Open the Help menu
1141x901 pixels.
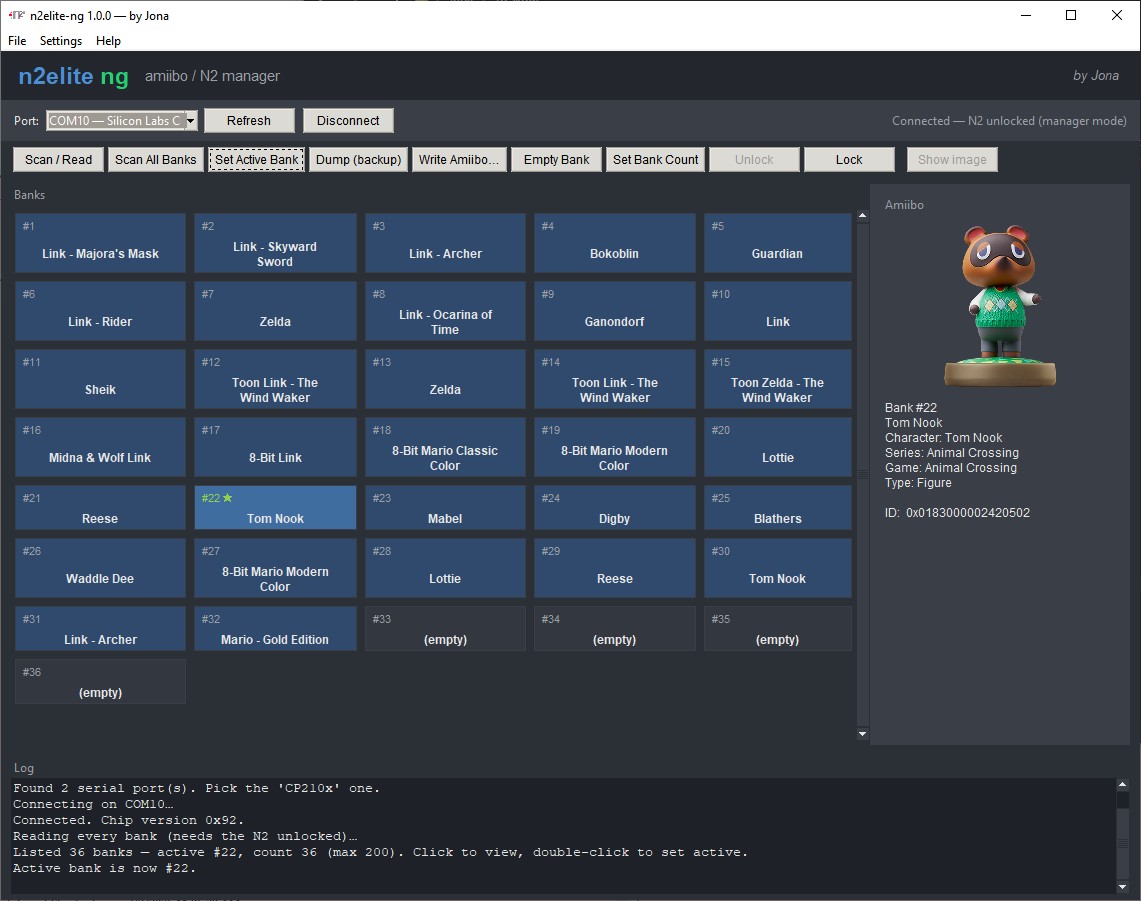pos(108,41)
